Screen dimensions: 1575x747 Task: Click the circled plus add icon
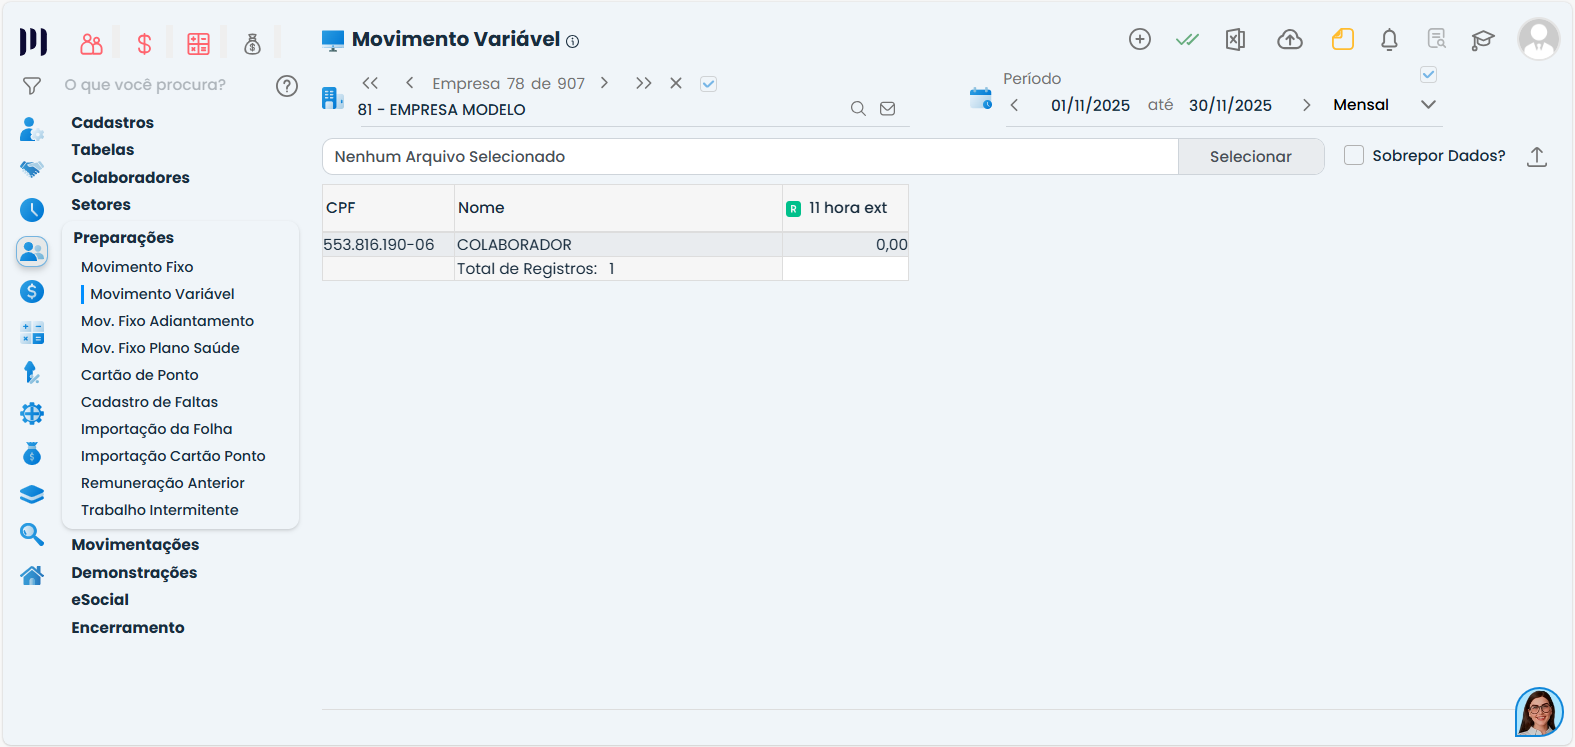pyautogui.click(x=1140, y=39)
